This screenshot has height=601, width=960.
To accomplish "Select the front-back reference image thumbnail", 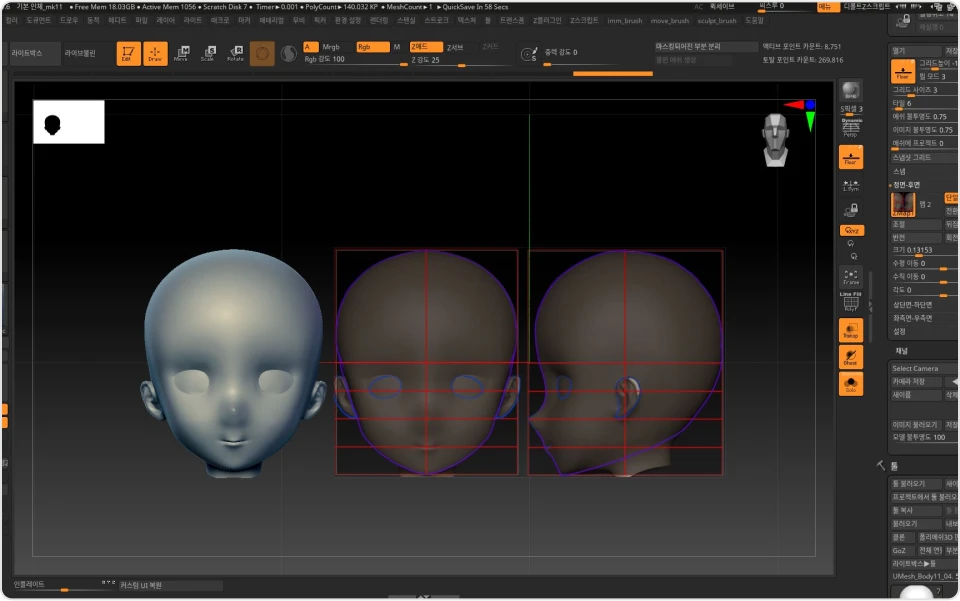I will tap(902, 204).
